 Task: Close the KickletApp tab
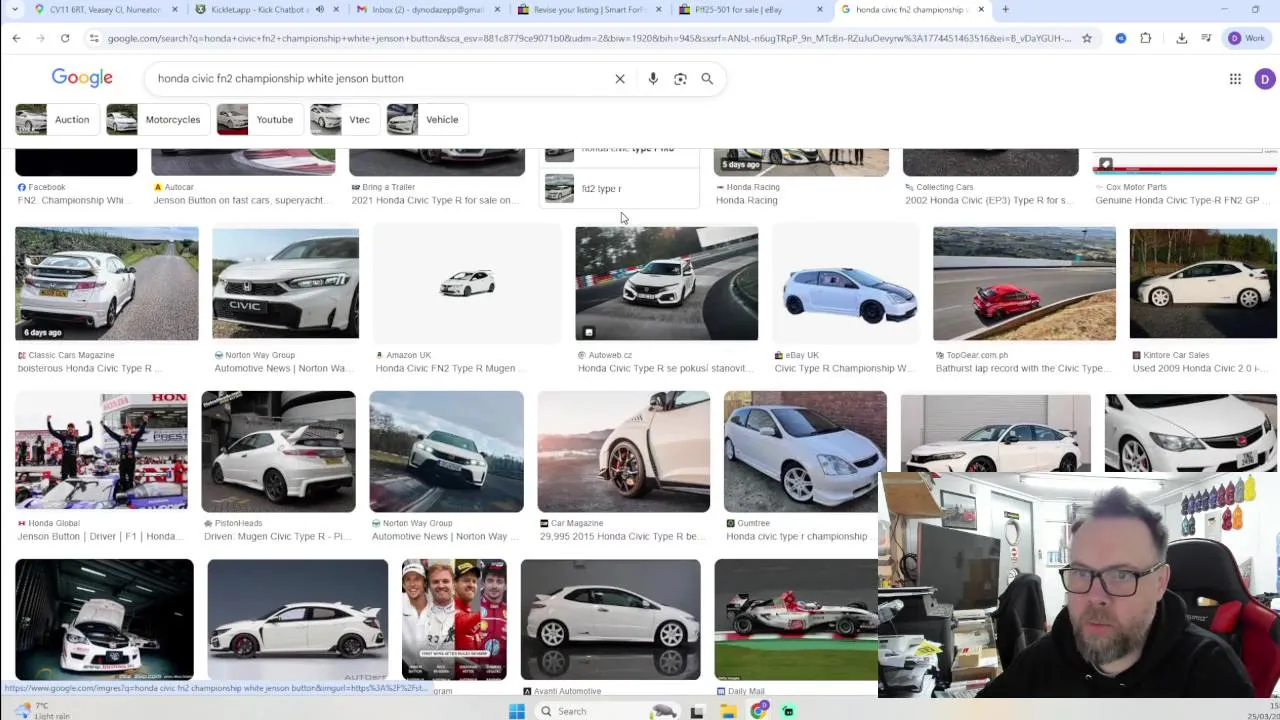336,10
